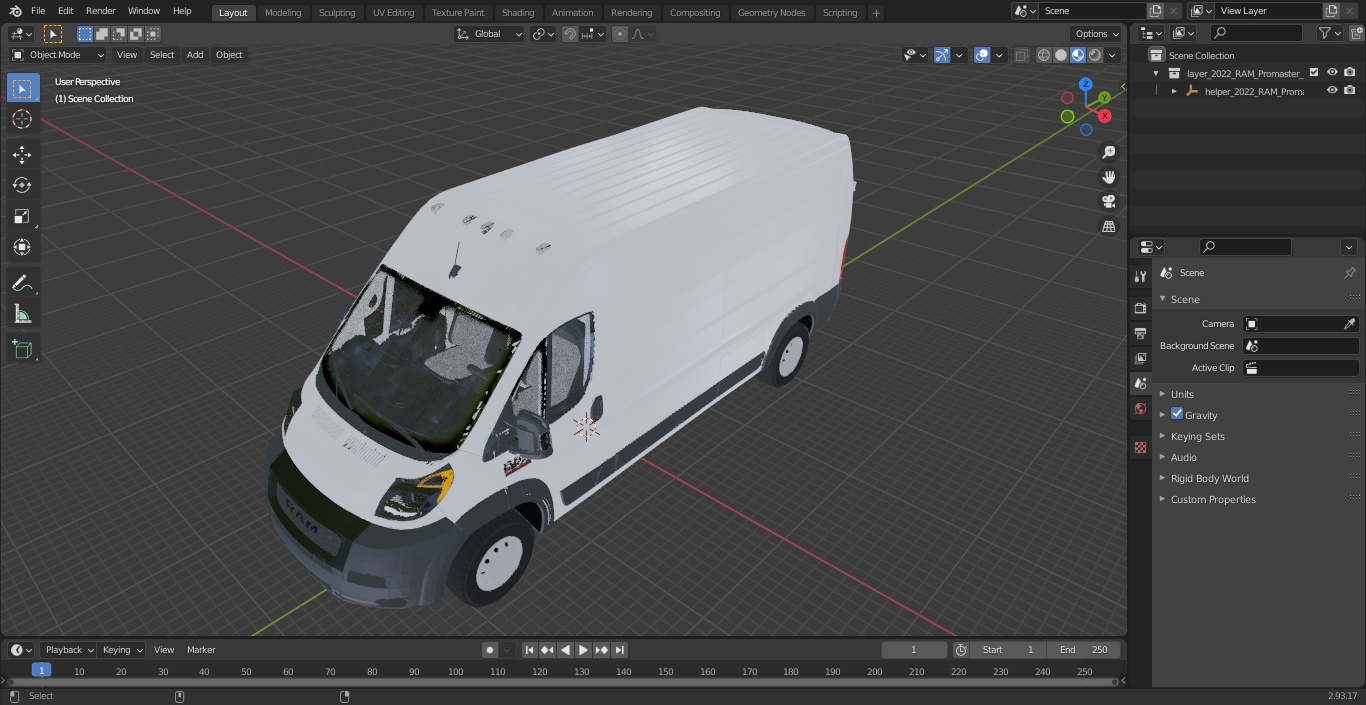Switch to the Shading workspace tab

pos(518,13)
